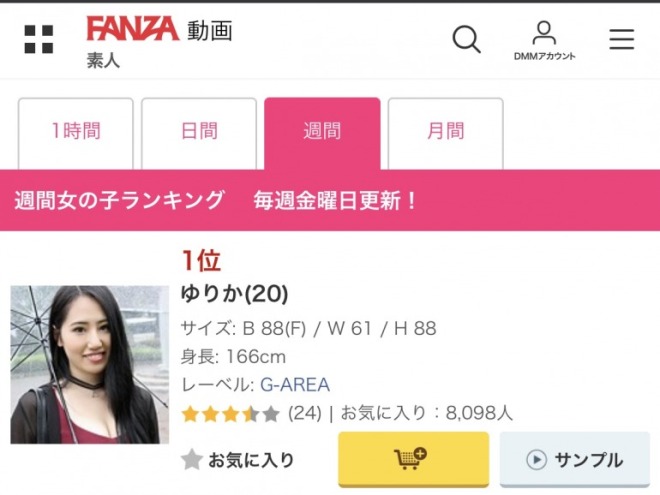Play the サンプル sample video
This screenshot has width=660, height=495.
point(575,459)
